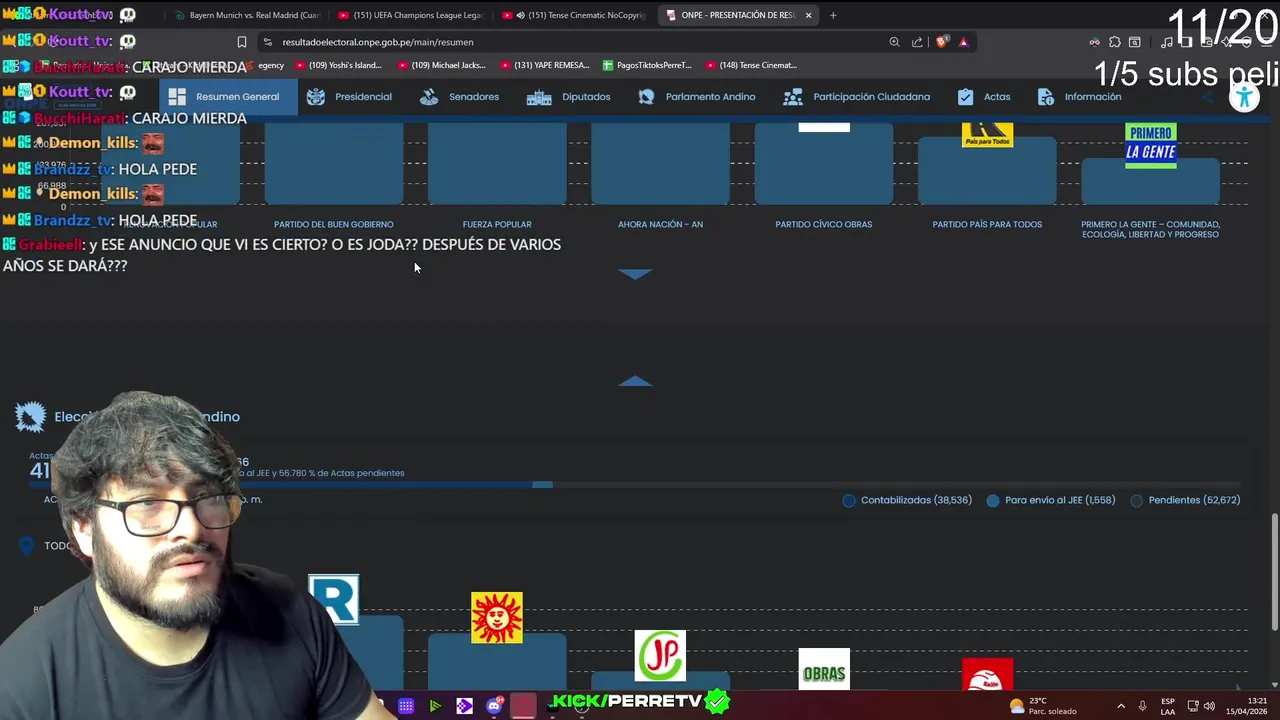Click the page vertical scrollbar

click(1274, 572)
